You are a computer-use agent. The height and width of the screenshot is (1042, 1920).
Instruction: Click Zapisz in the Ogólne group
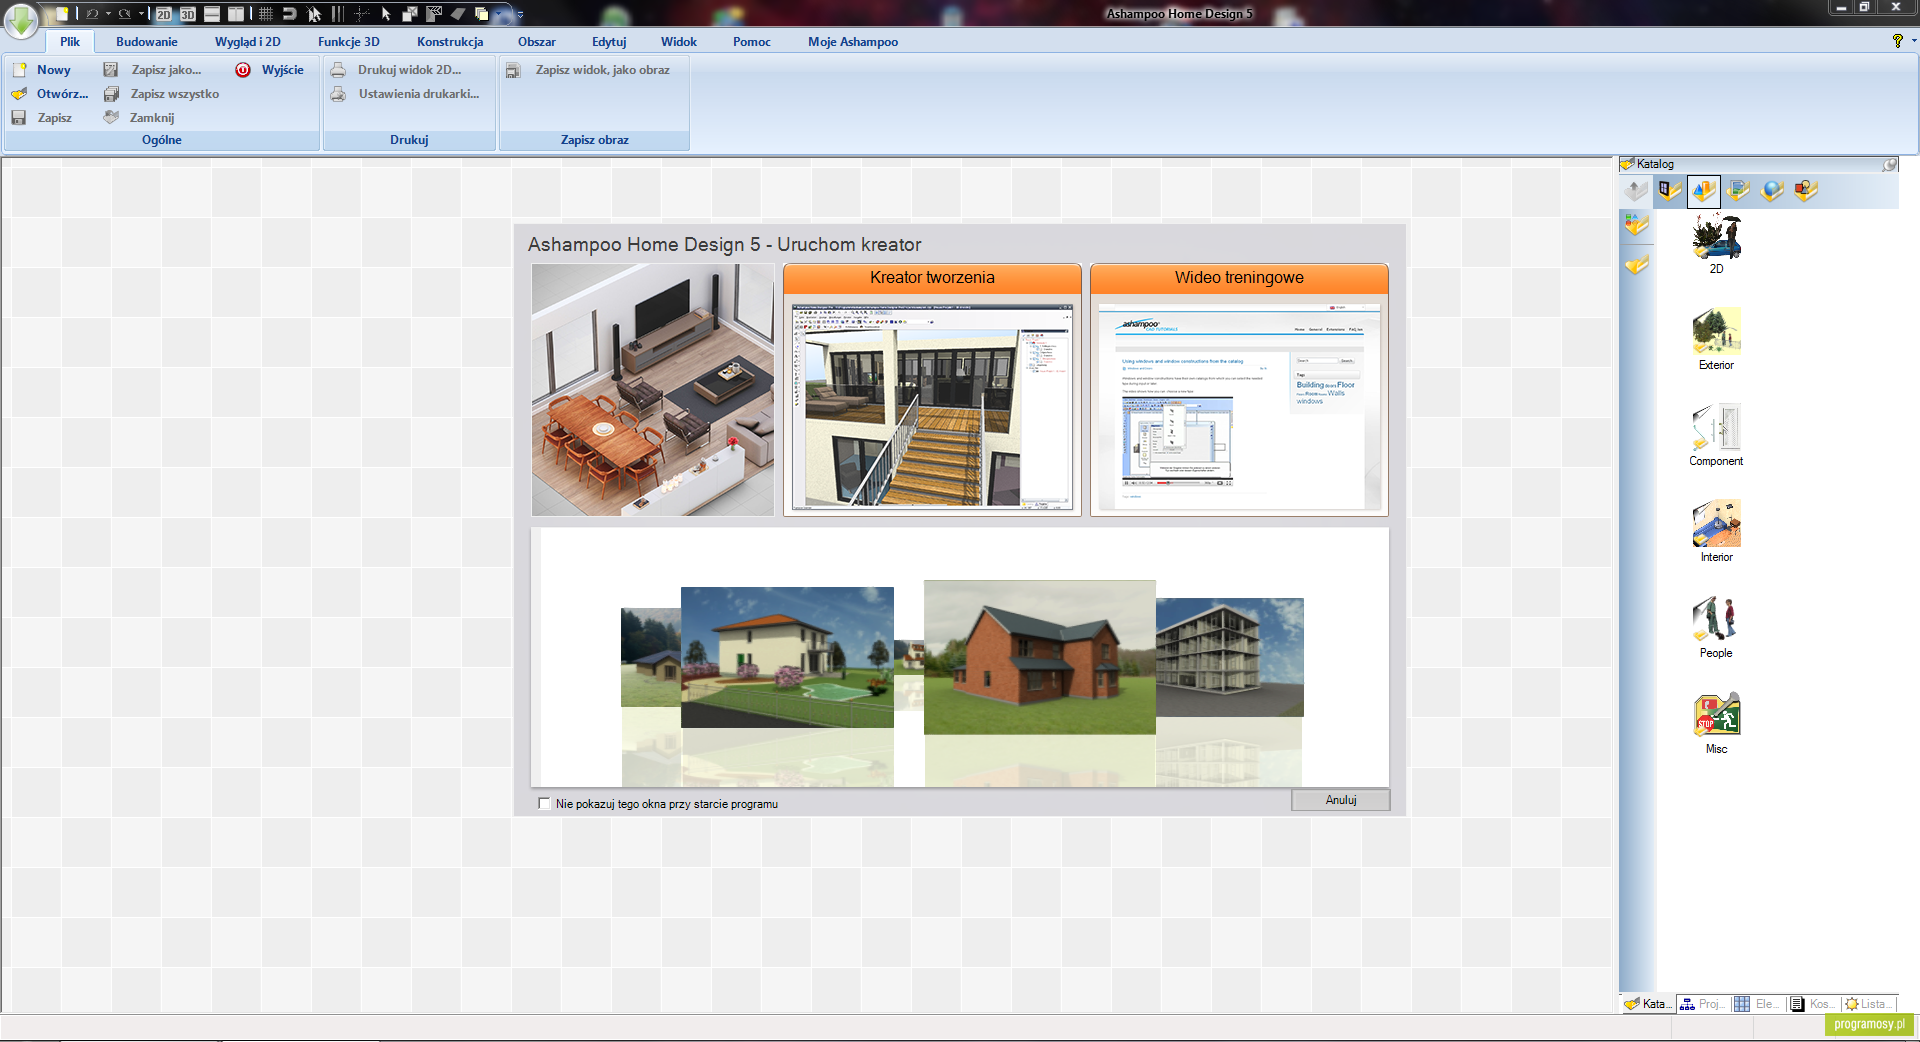tap(43, 118)
